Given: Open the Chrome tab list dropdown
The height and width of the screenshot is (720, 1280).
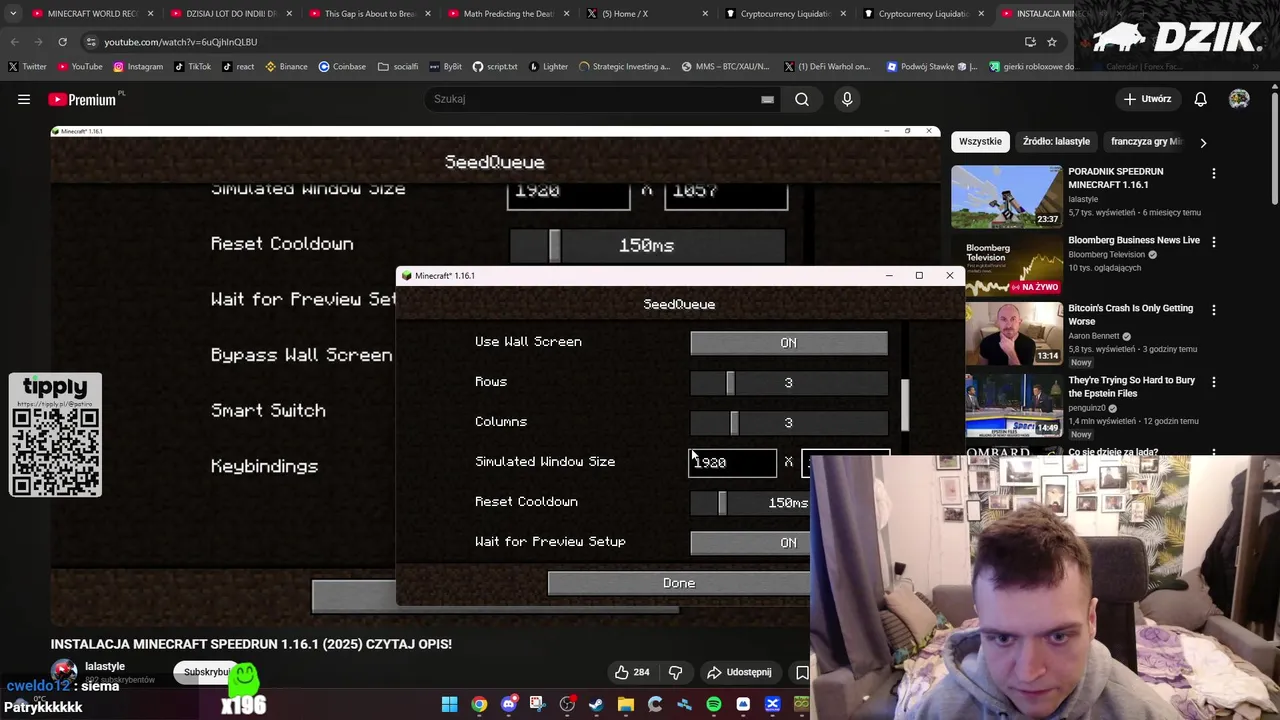Looking at the screenshot, I should [13, 14].
